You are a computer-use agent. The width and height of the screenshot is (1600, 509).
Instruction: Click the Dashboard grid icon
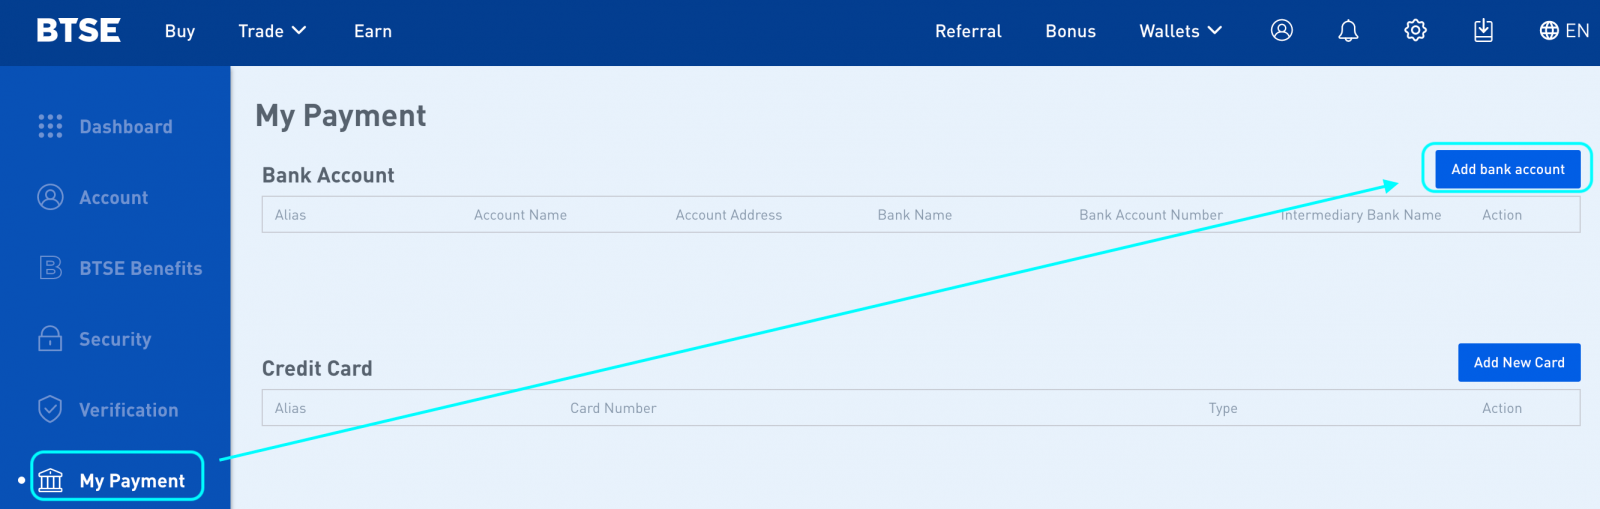[x=50, y=126]
